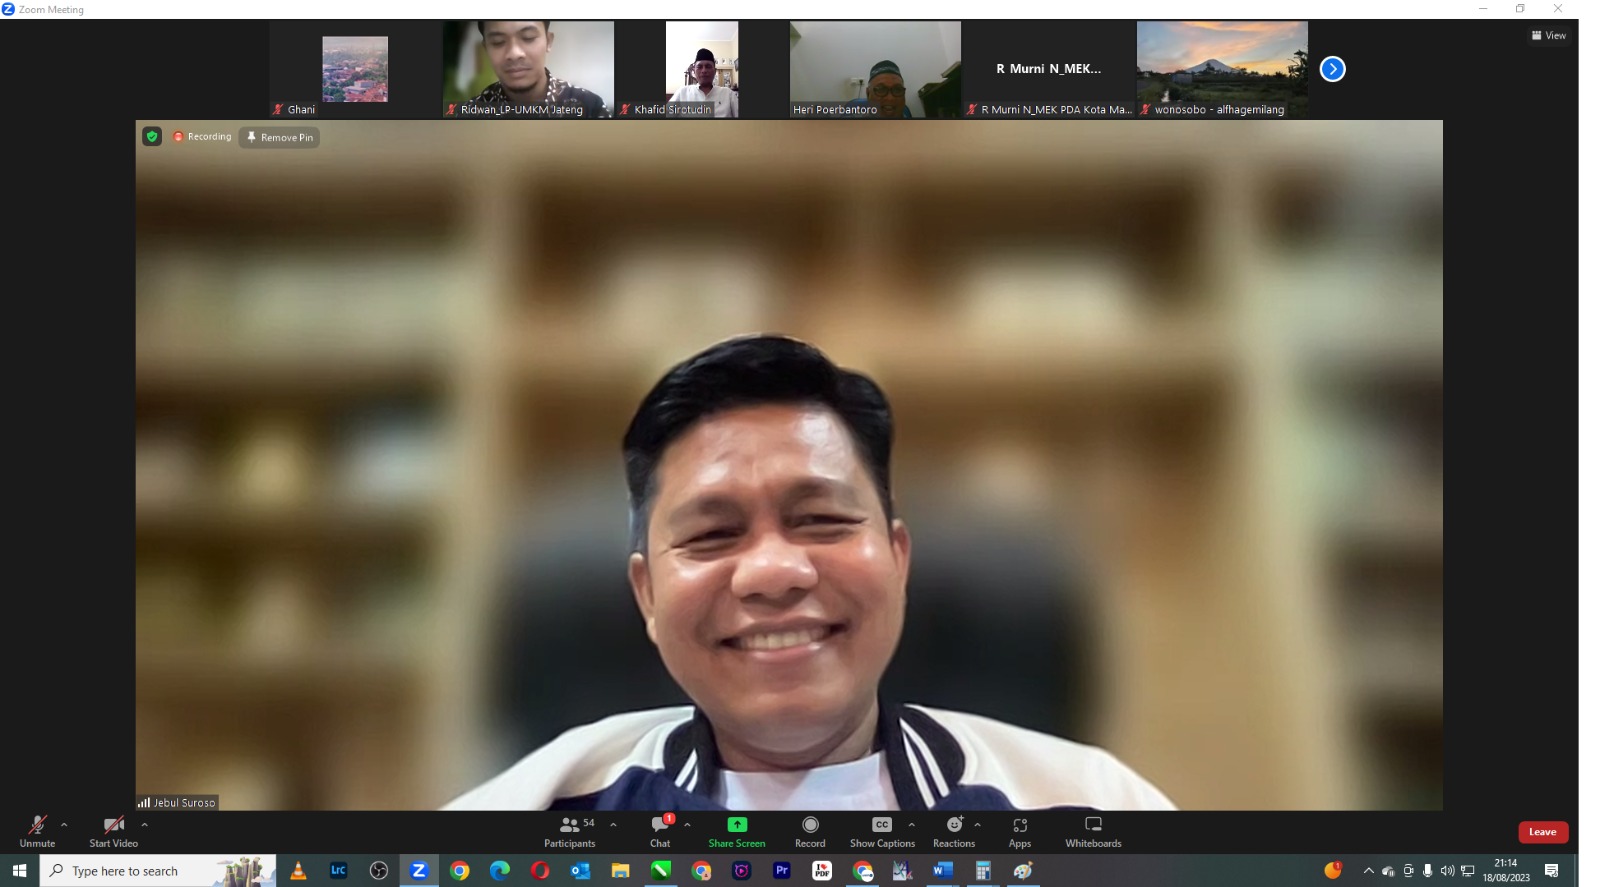Click the green encryption shield icon

pos(152,137)
